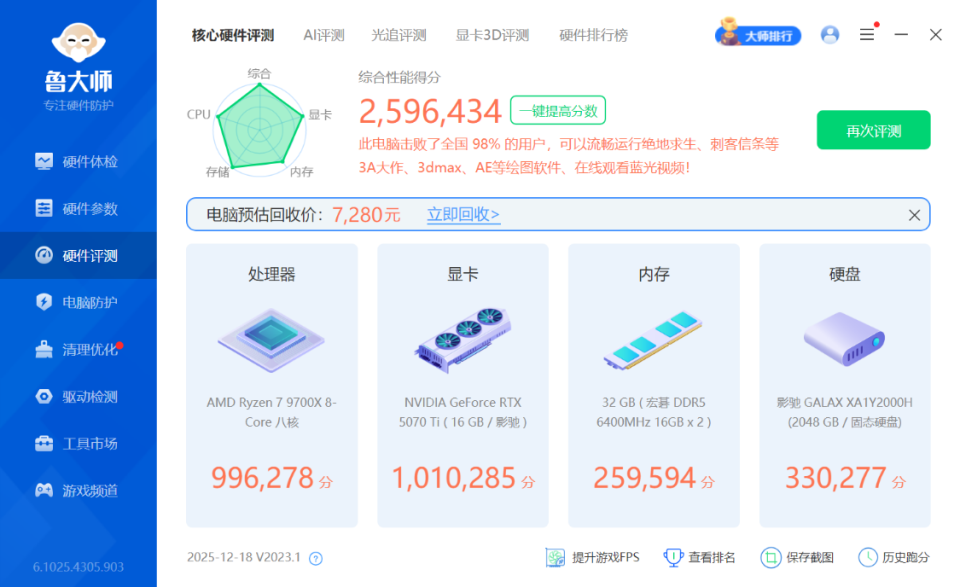Image resolution: width=960 pixels, height=587 pixels.
Task: Open the 游戏频道 game channel
Action: pos(77,490)
